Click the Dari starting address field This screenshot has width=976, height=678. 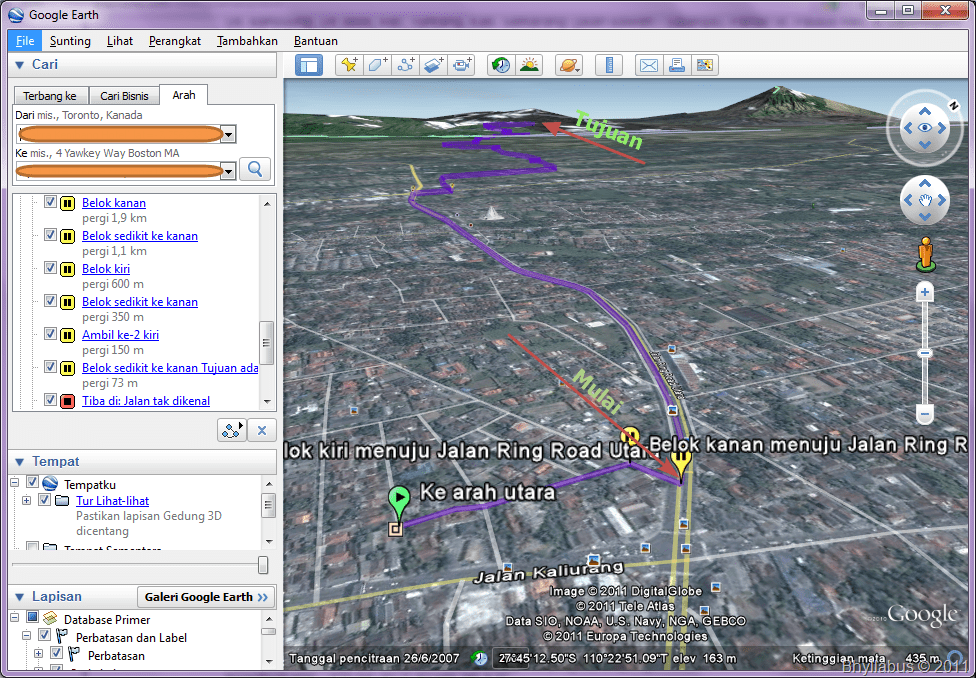pos(119,134)
